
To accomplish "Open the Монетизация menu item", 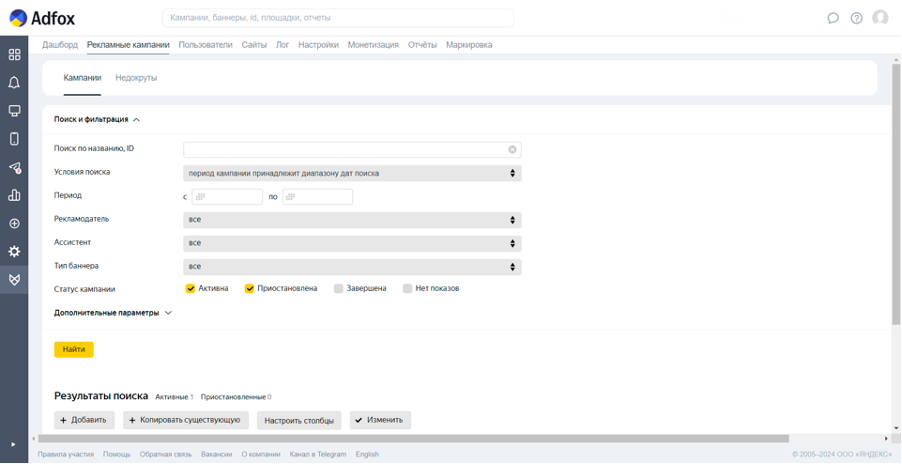I will coord(374,45).
